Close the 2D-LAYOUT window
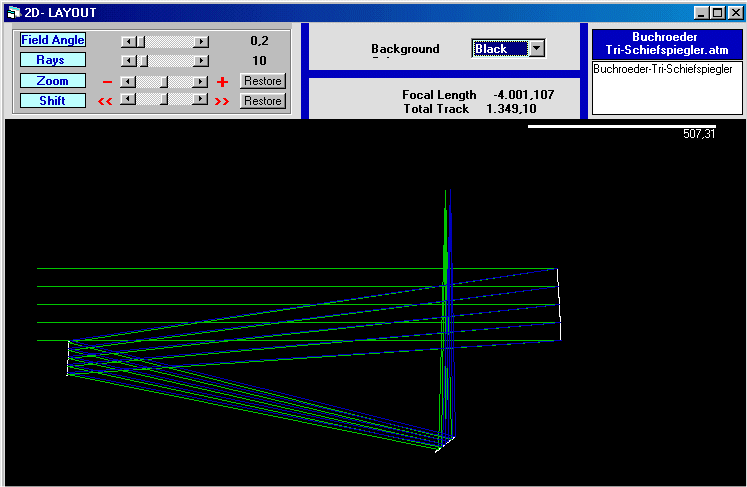Screen dimensions: 747x487 click(735, 13)
